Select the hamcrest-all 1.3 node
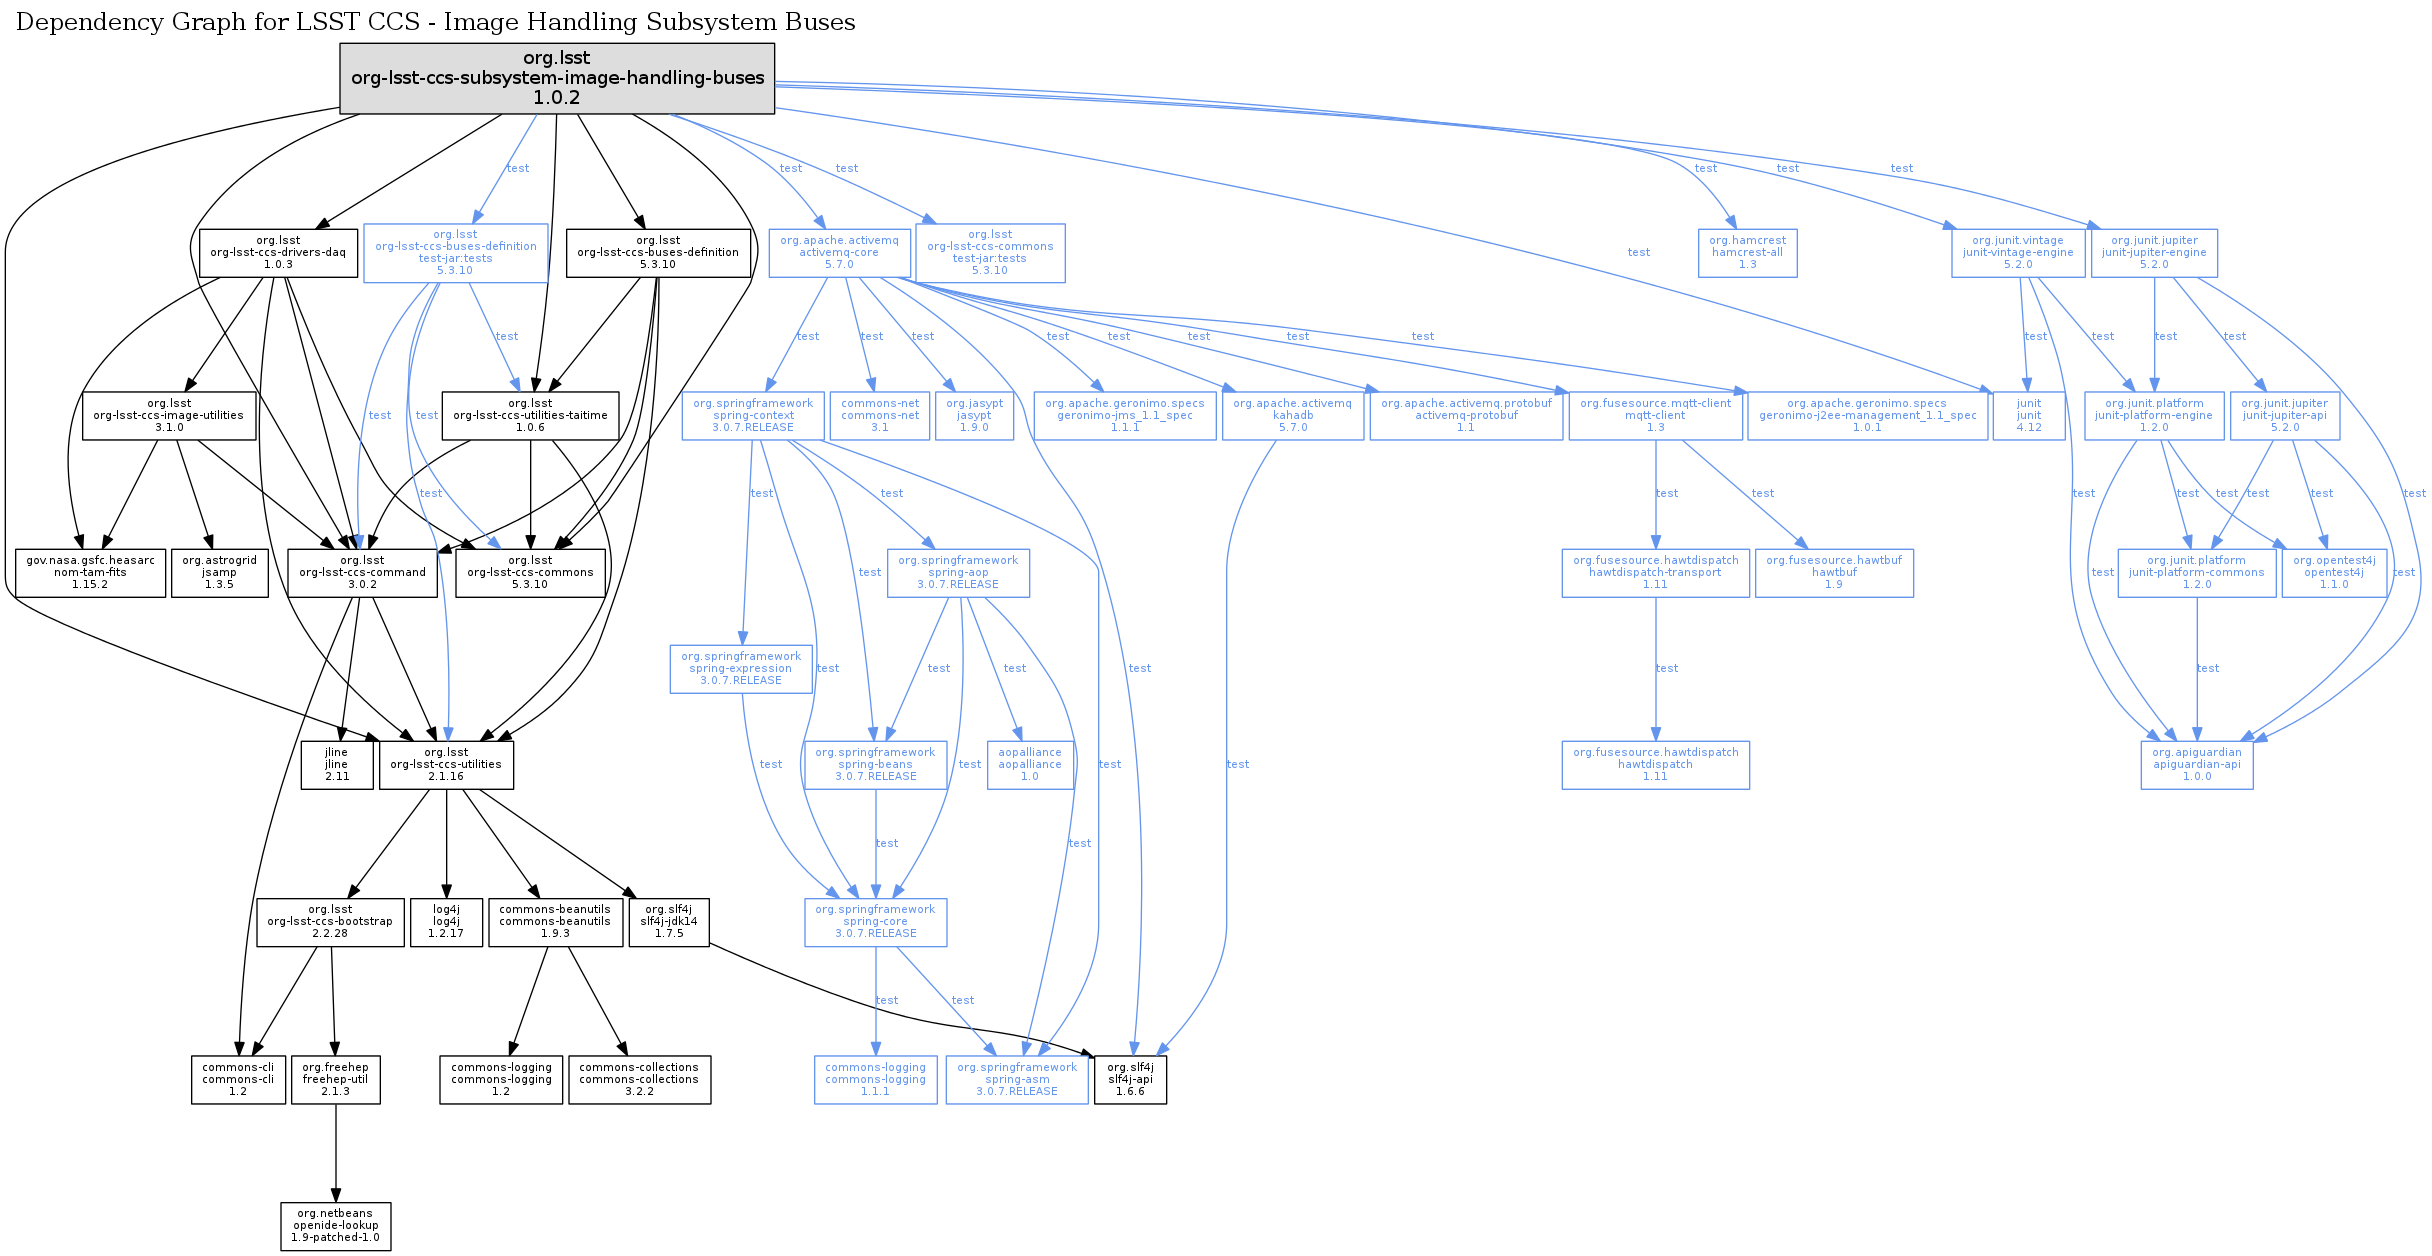The width and height of the screenshot is (2432, 1256). [1747, 253]
